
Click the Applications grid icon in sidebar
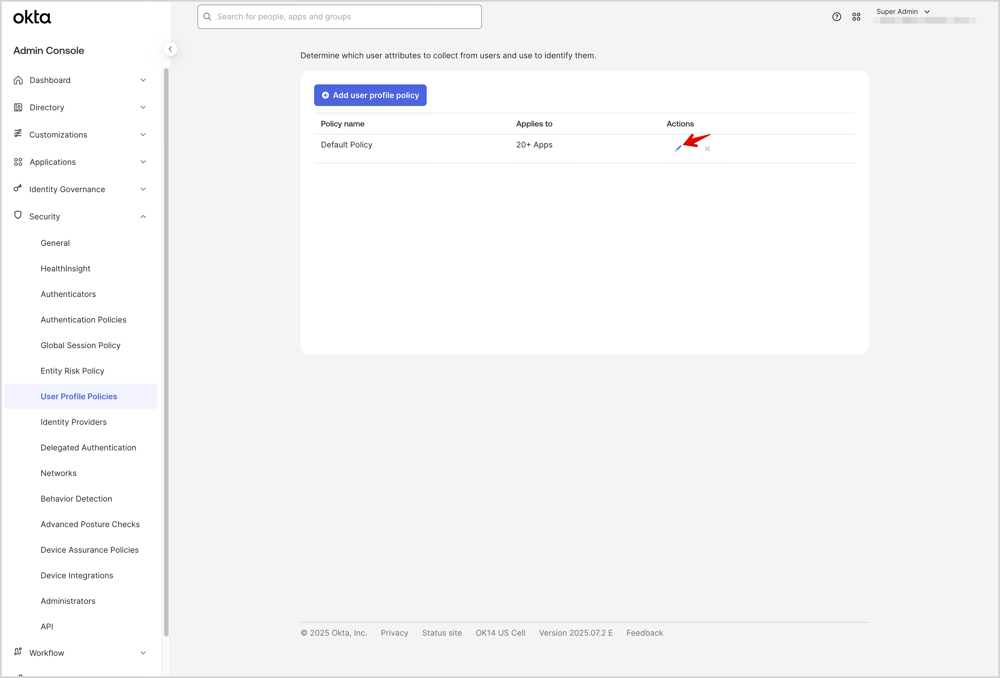pos(18,162)
